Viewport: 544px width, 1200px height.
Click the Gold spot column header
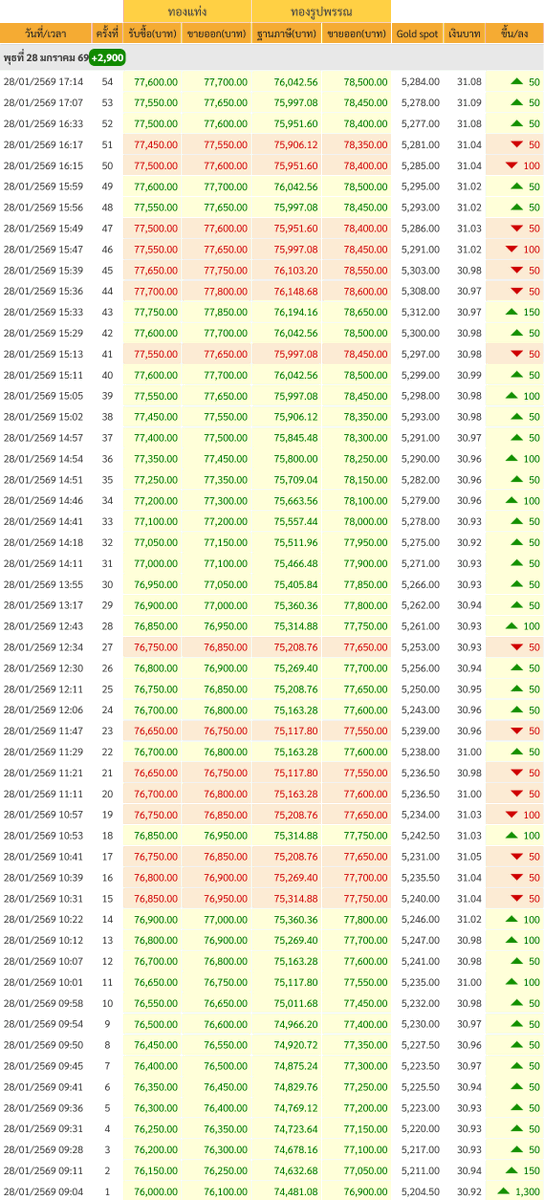[x=417, y=33]
